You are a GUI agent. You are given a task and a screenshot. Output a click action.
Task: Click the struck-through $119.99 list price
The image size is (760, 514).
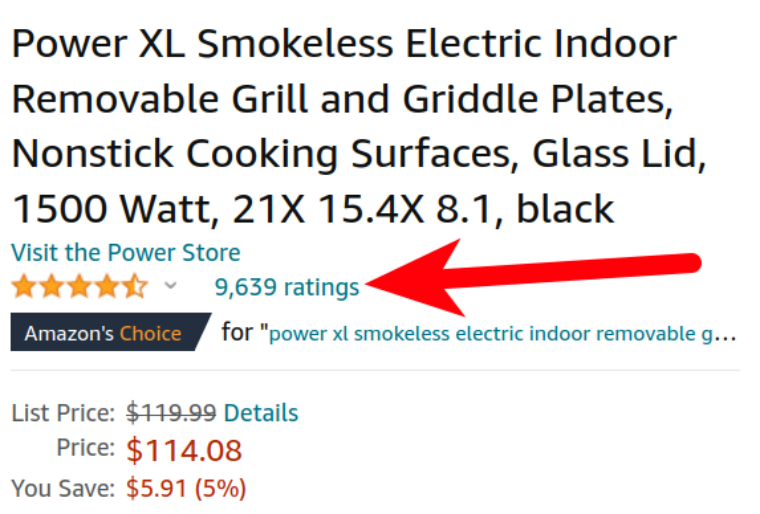coord(171,413)
